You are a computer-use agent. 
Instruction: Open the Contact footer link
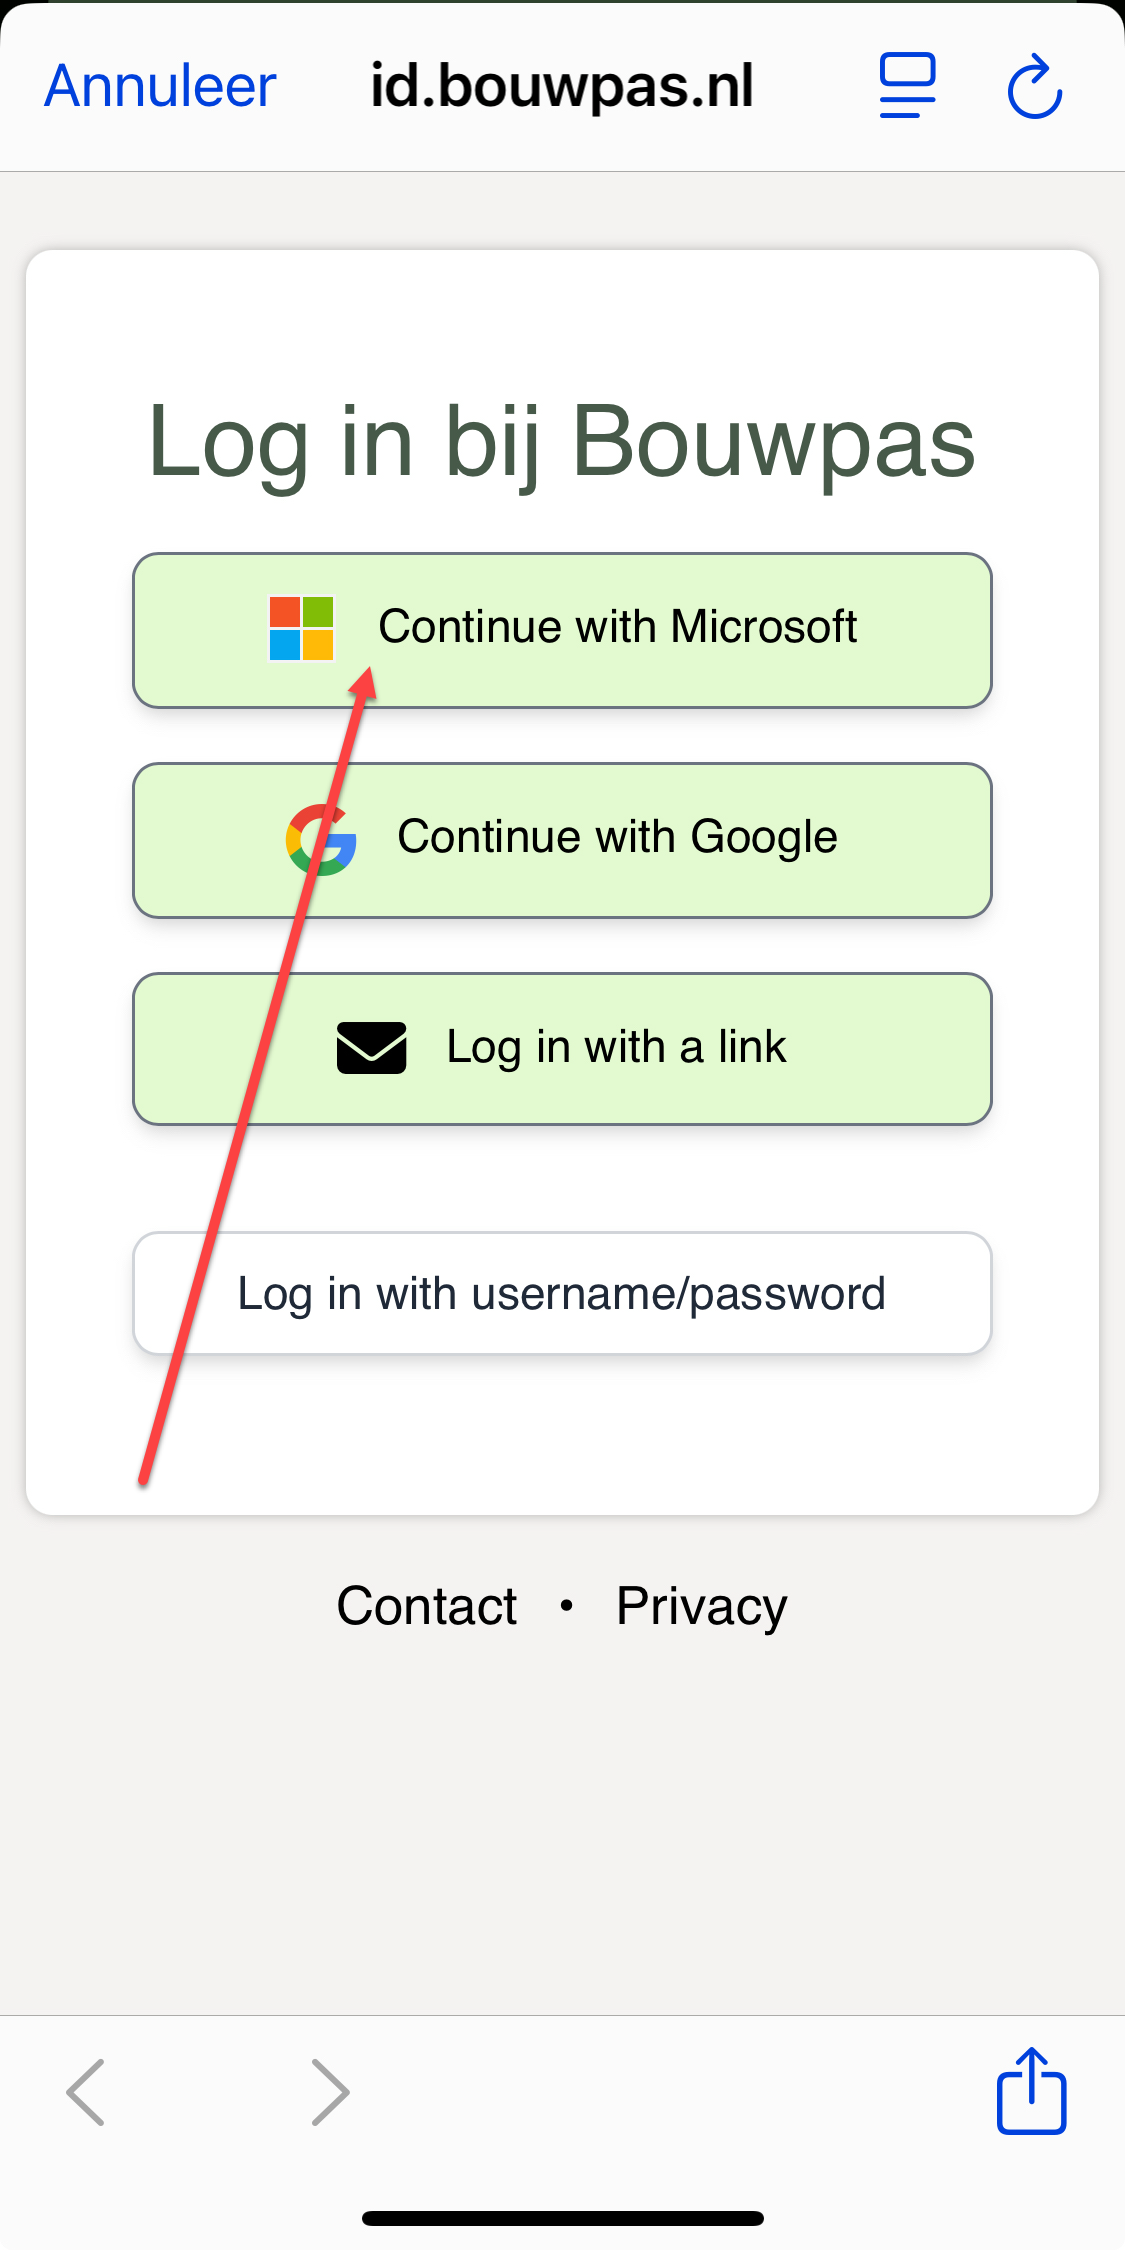click(x=427, y=1606)
